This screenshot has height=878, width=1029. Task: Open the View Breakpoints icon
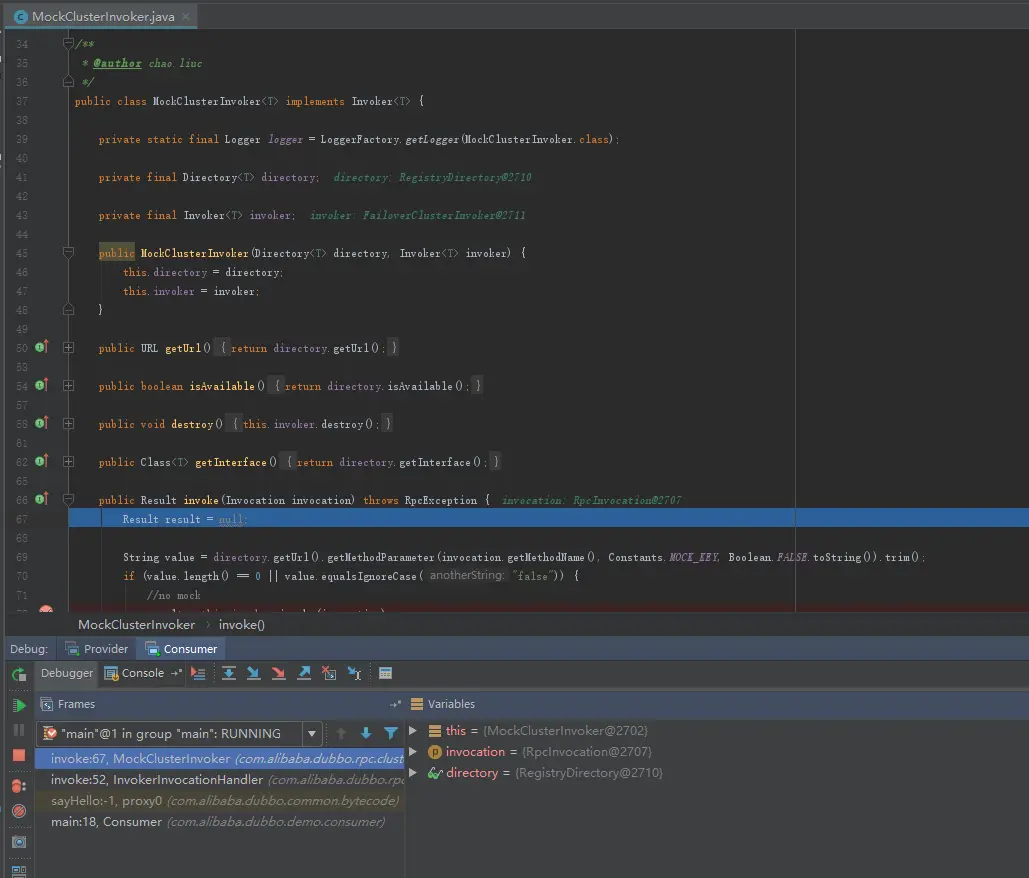pos(19,785)
